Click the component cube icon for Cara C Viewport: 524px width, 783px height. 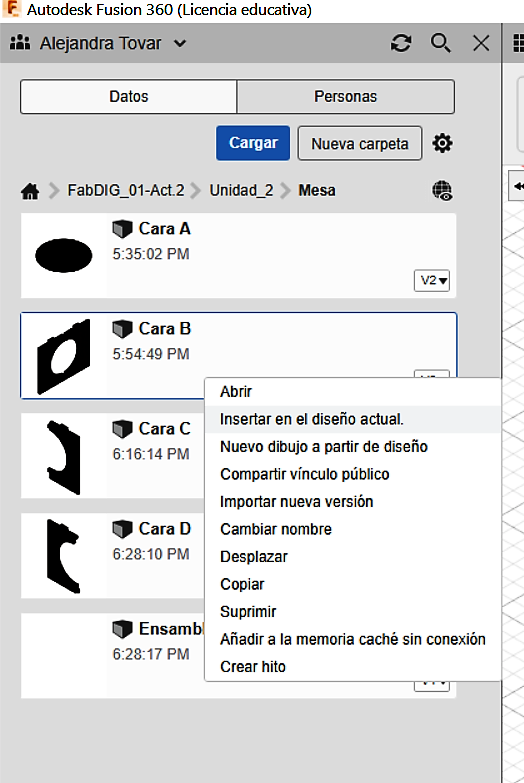(122, 429)
